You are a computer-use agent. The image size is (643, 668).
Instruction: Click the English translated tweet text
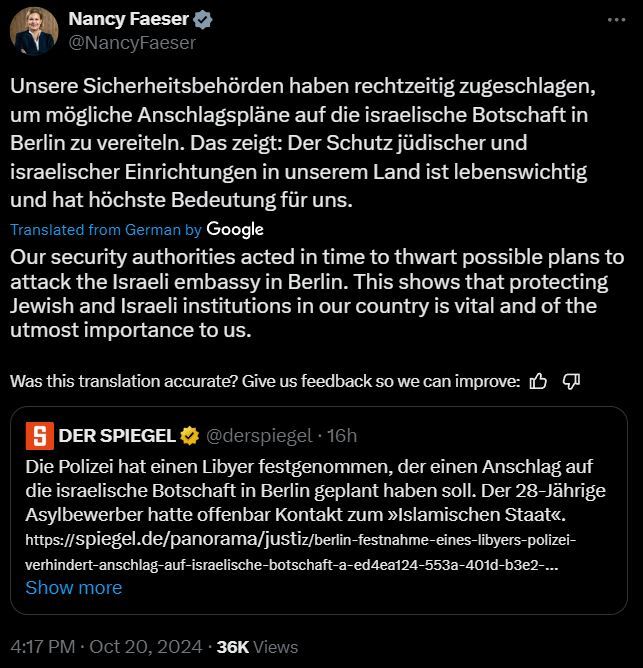click(317, 294)
